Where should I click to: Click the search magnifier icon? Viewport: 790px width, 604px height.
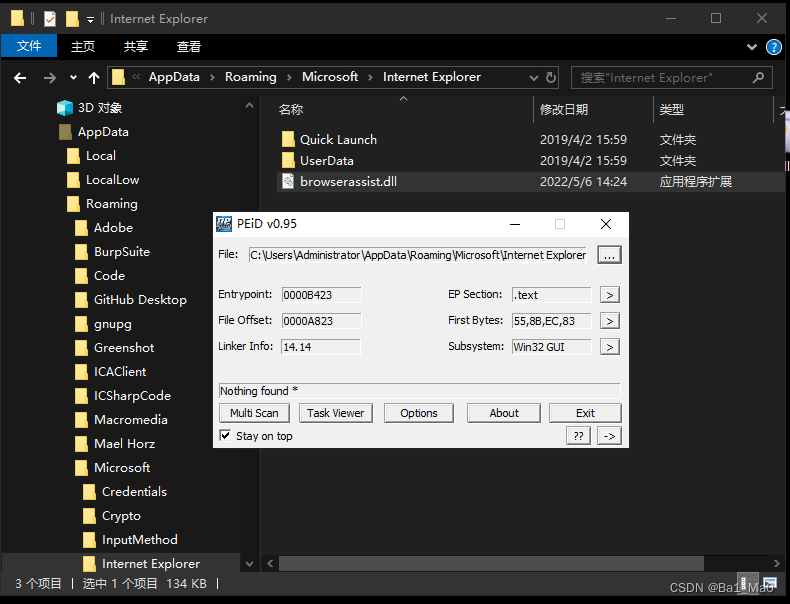(758, 78)
